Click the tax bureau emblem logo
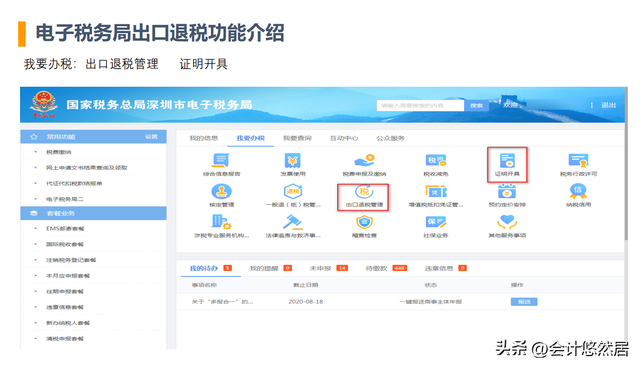The height and width of the screenshot is (367, 640). click(44, 104)
